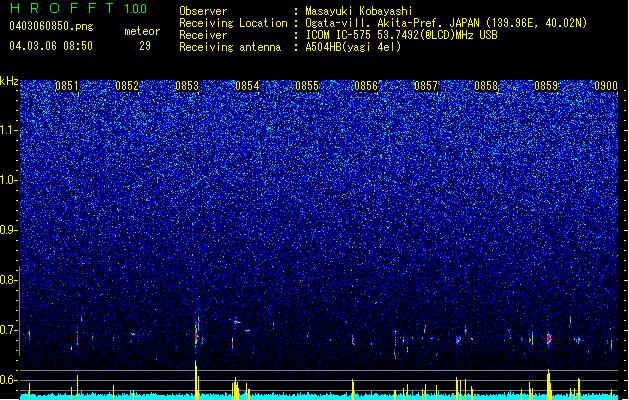Click the 0858 time marker

click(486, 86)
